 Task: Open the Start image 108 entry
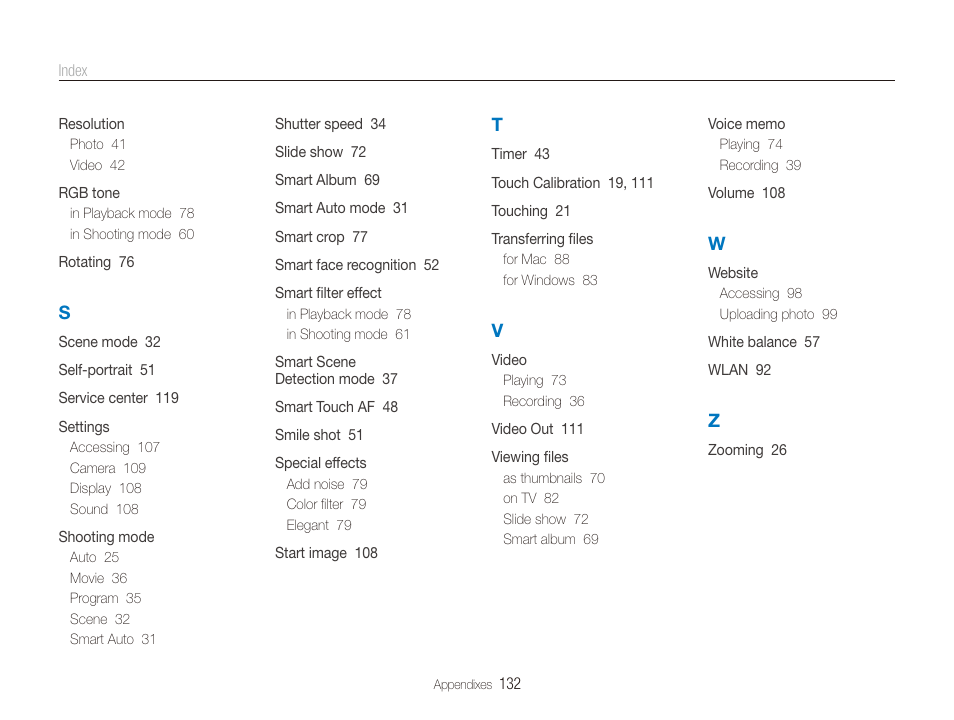tap(326, 553)
